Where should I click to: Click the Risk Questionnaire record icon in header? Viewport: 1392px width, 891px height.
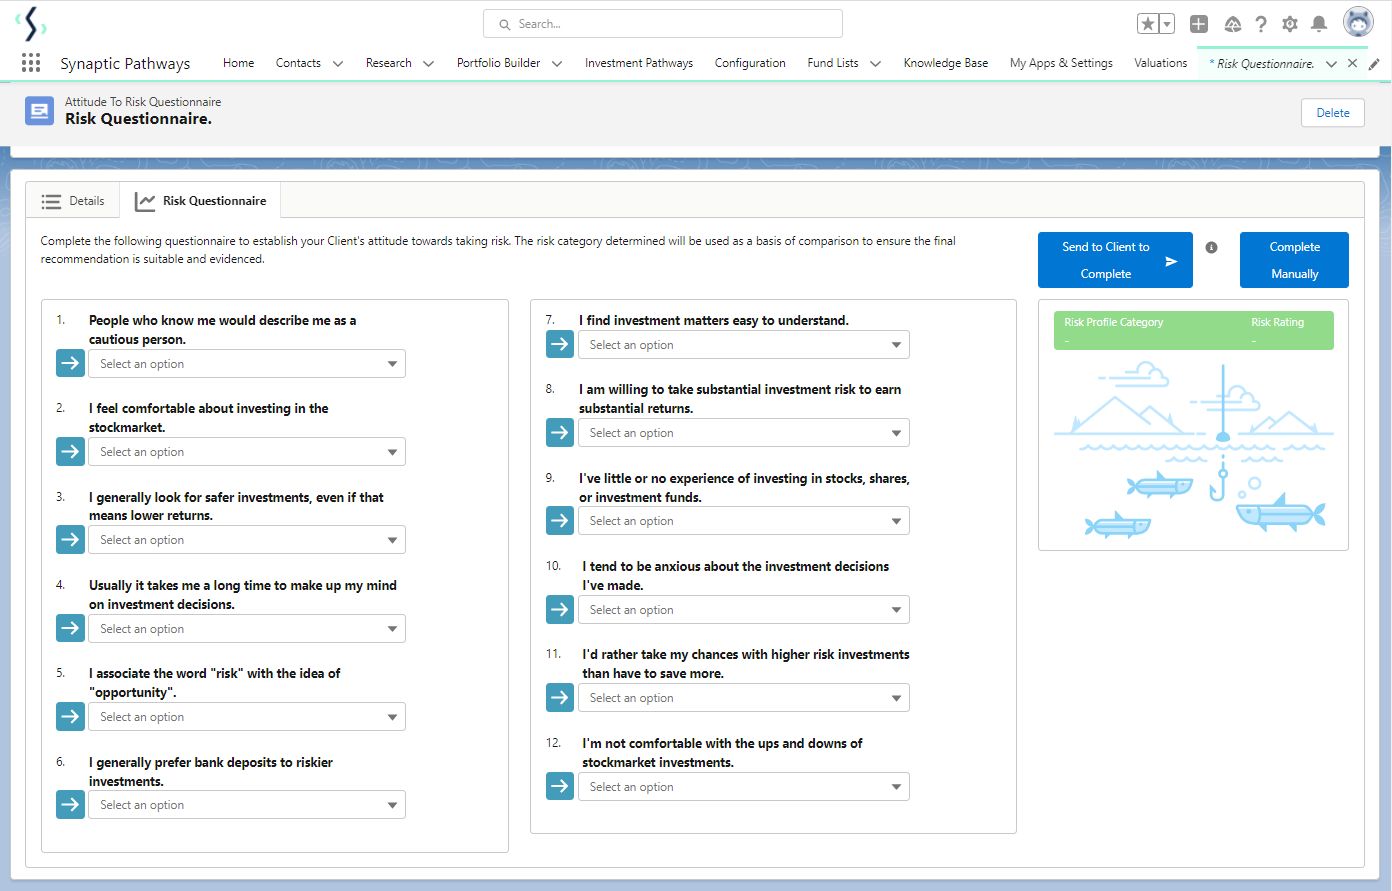(39, 111)
